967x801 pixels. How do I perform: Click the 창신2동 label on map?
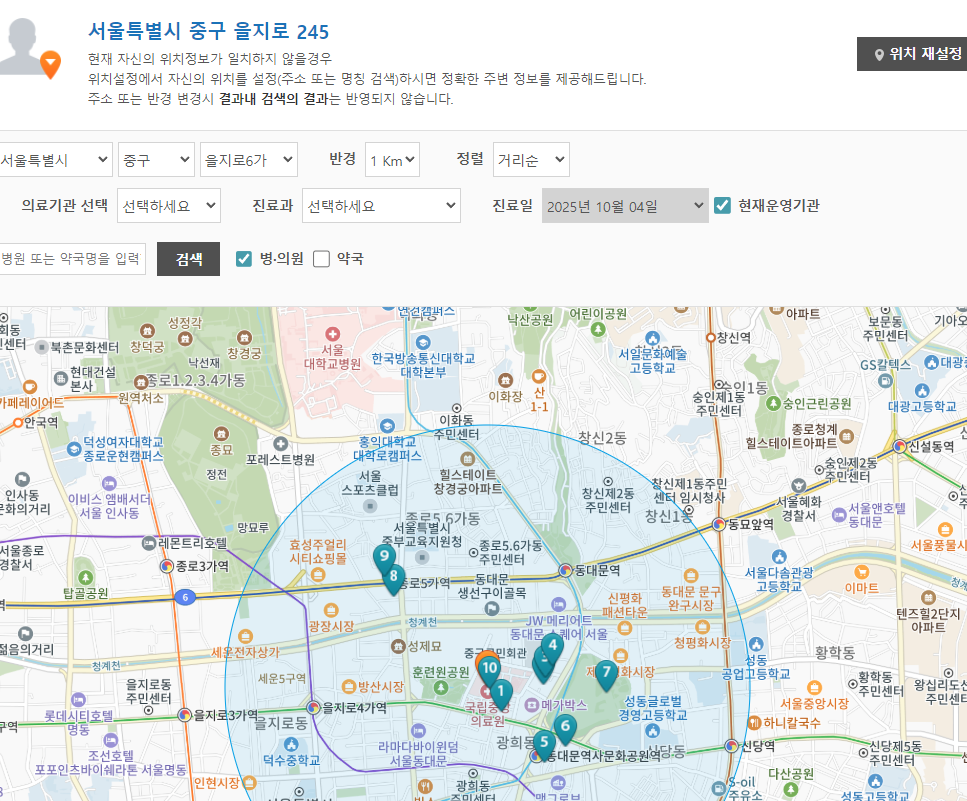tap(602, 438)
